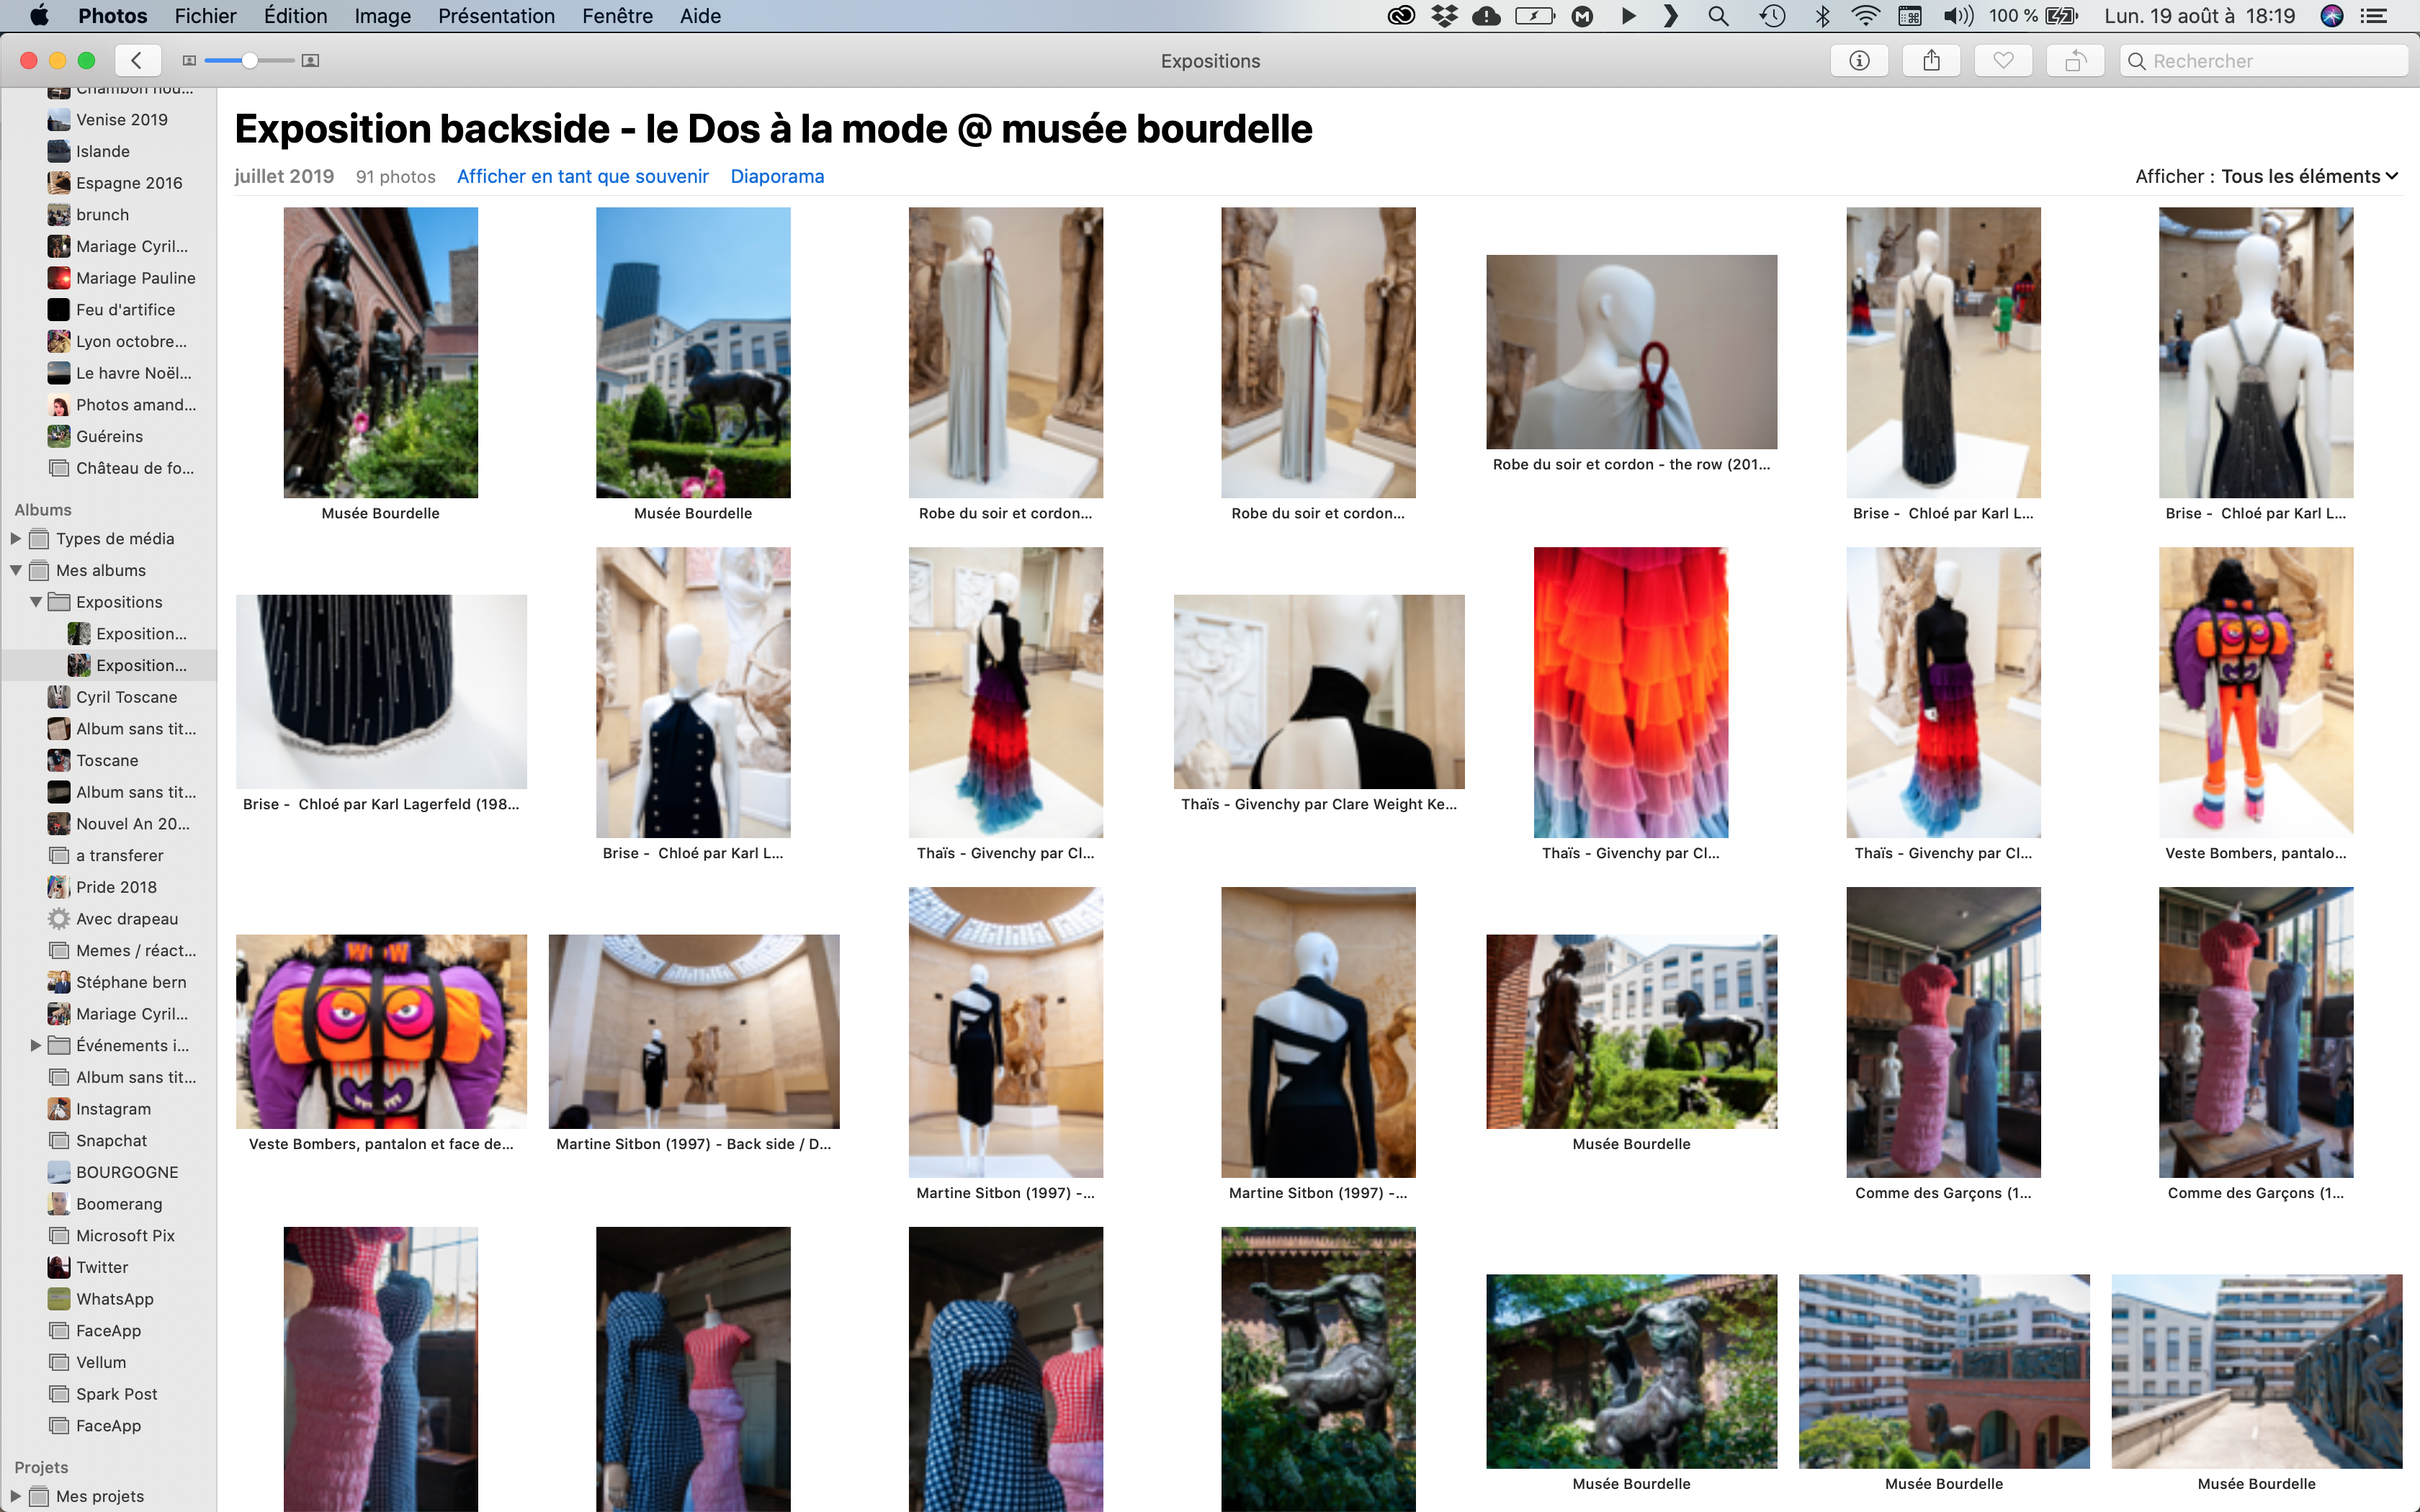Expand the Types de média folder

coord(15,539)
